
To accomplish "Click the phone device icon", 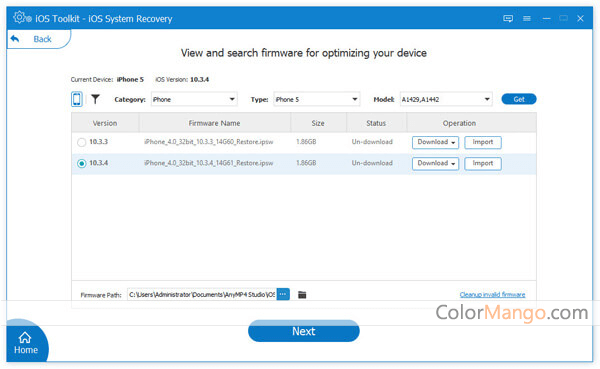I will tap(77, 99).
